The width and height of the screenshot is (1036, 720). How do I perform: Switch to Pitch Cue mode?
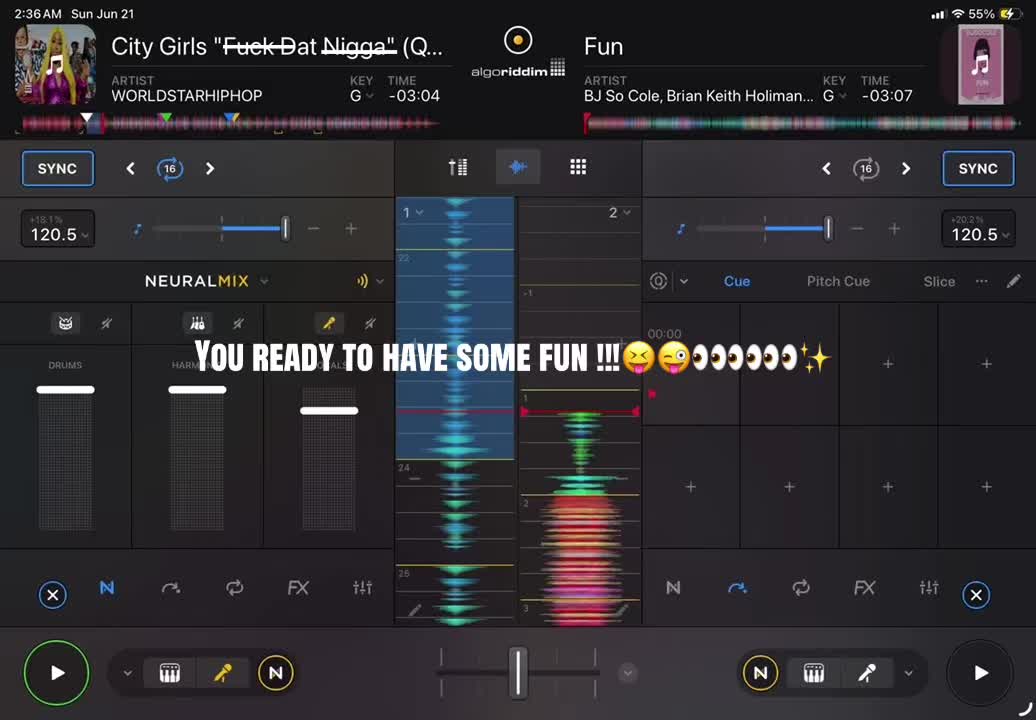[x=838, y=281]
